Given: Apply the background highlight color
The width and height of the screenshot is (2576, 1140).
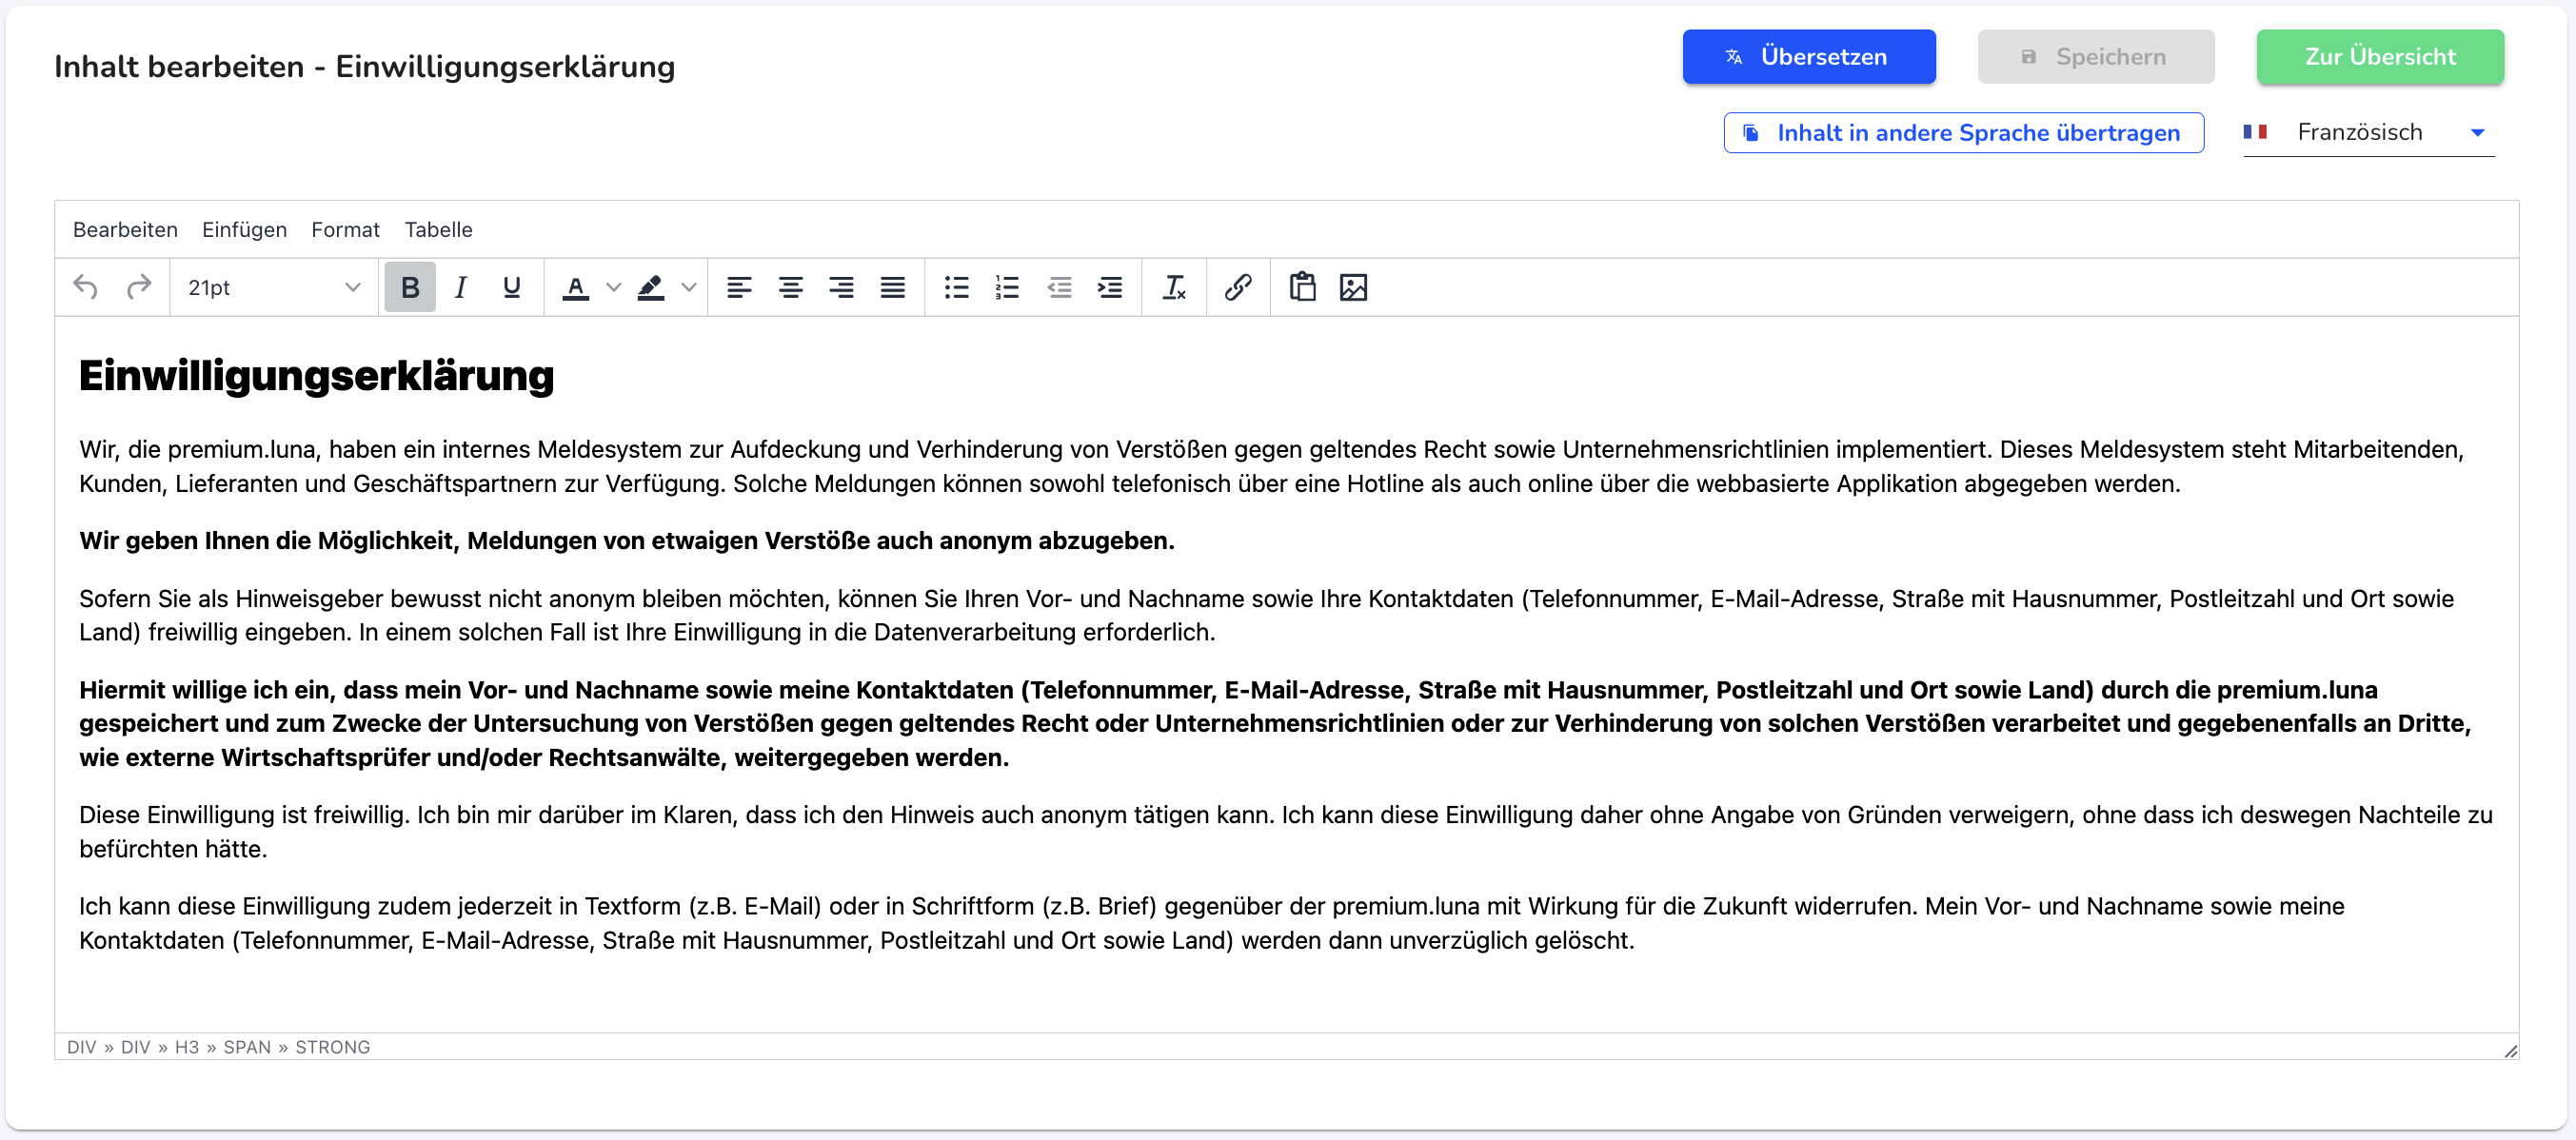Looking at the screenshot, I should tap(651, 288).
